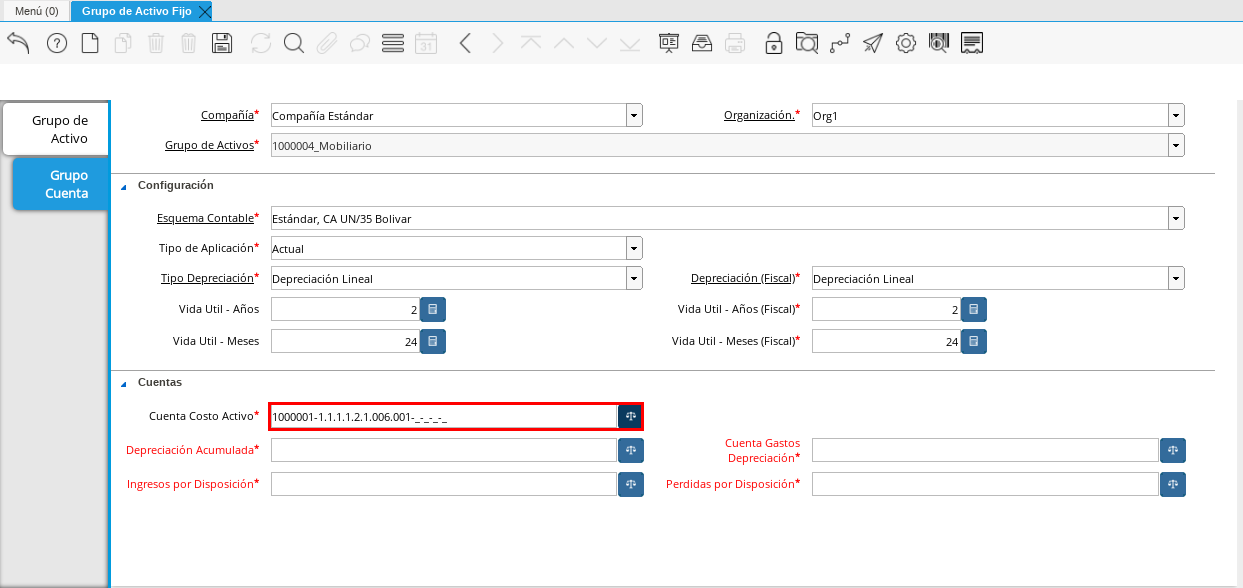This screenshot has width=1243, height=588.
Task: Click the undo changes arrow icon
Action: click(x=18, y=43)
